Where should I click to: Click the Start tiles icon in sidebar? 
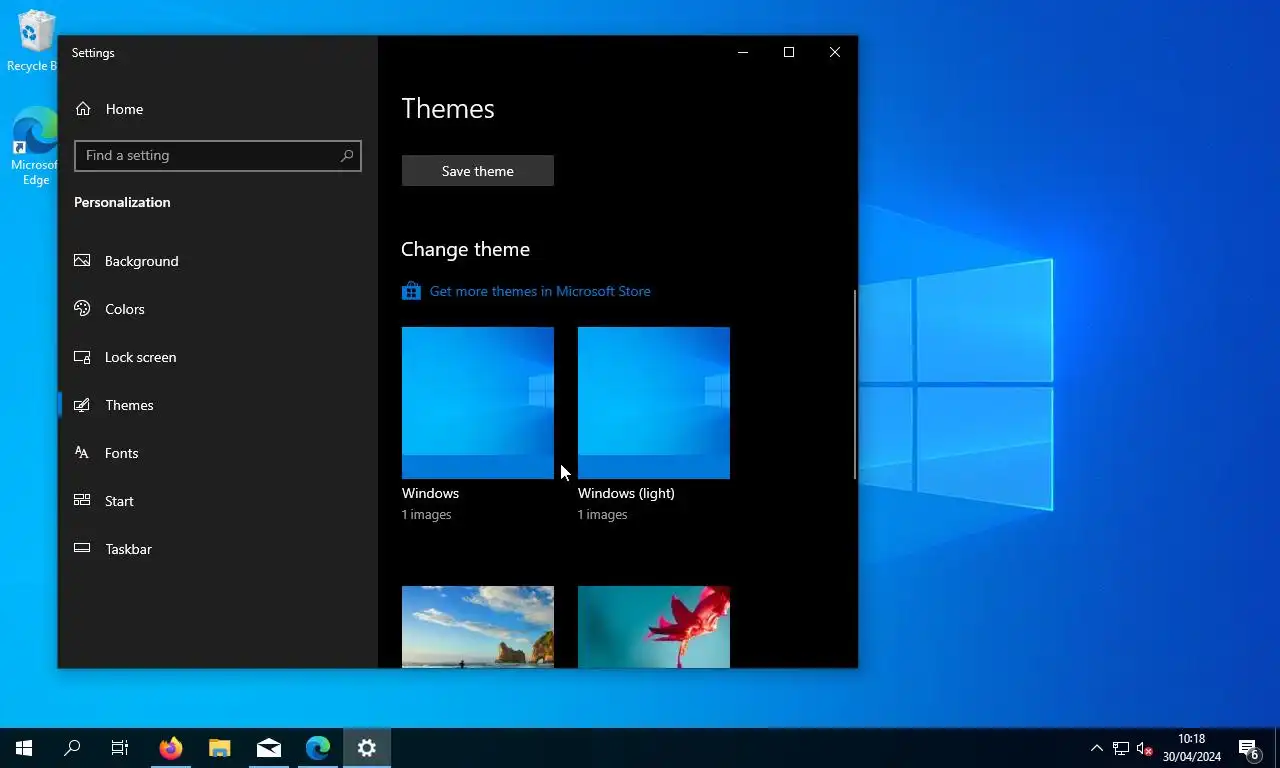coord(82,501)
